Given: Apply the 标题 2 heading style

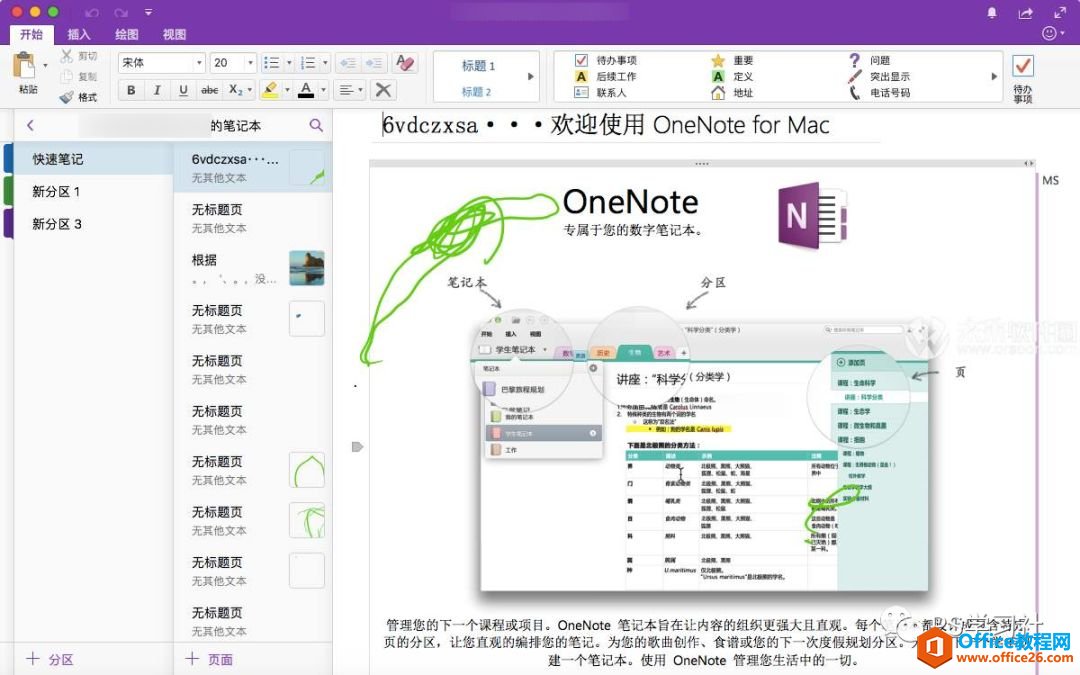Looking at the screenshot, I should click(476, 92).
